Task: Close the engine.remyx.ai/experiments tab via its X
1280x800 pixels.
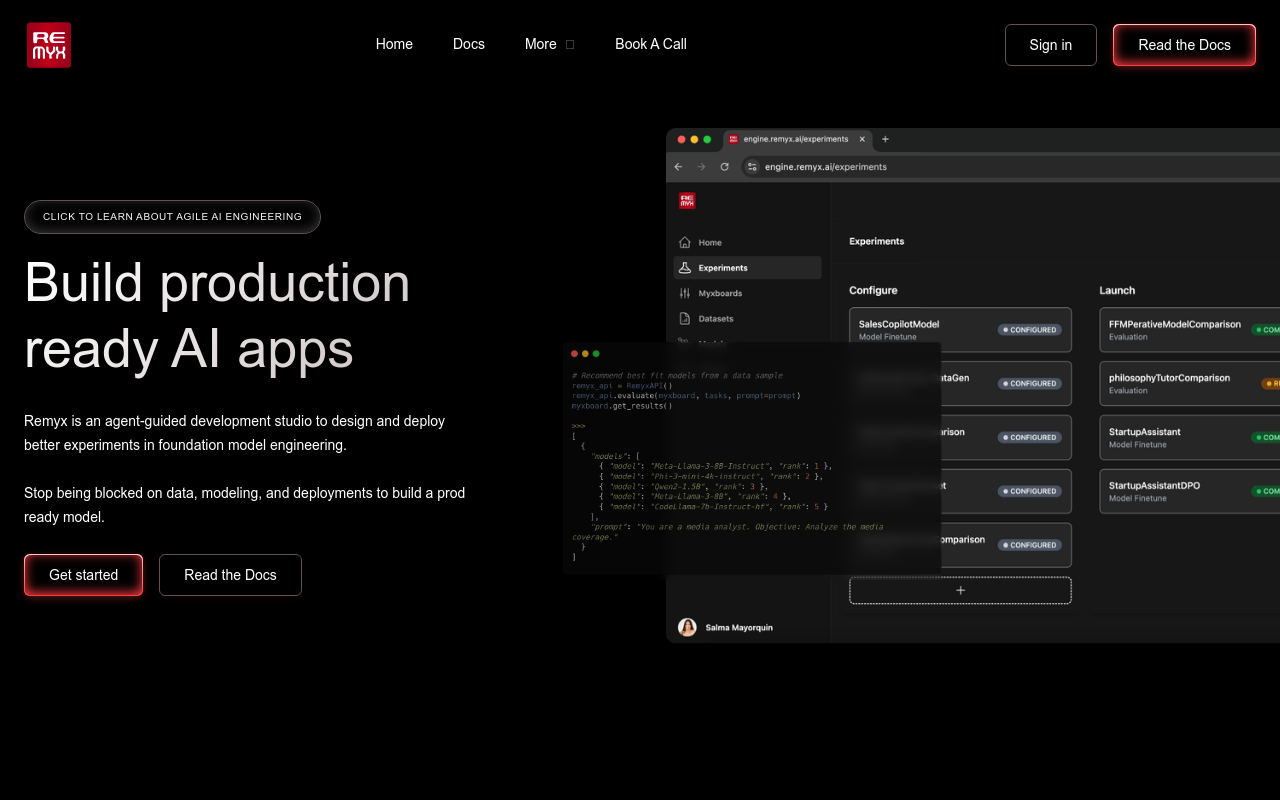Action: [x=862, y=139]
